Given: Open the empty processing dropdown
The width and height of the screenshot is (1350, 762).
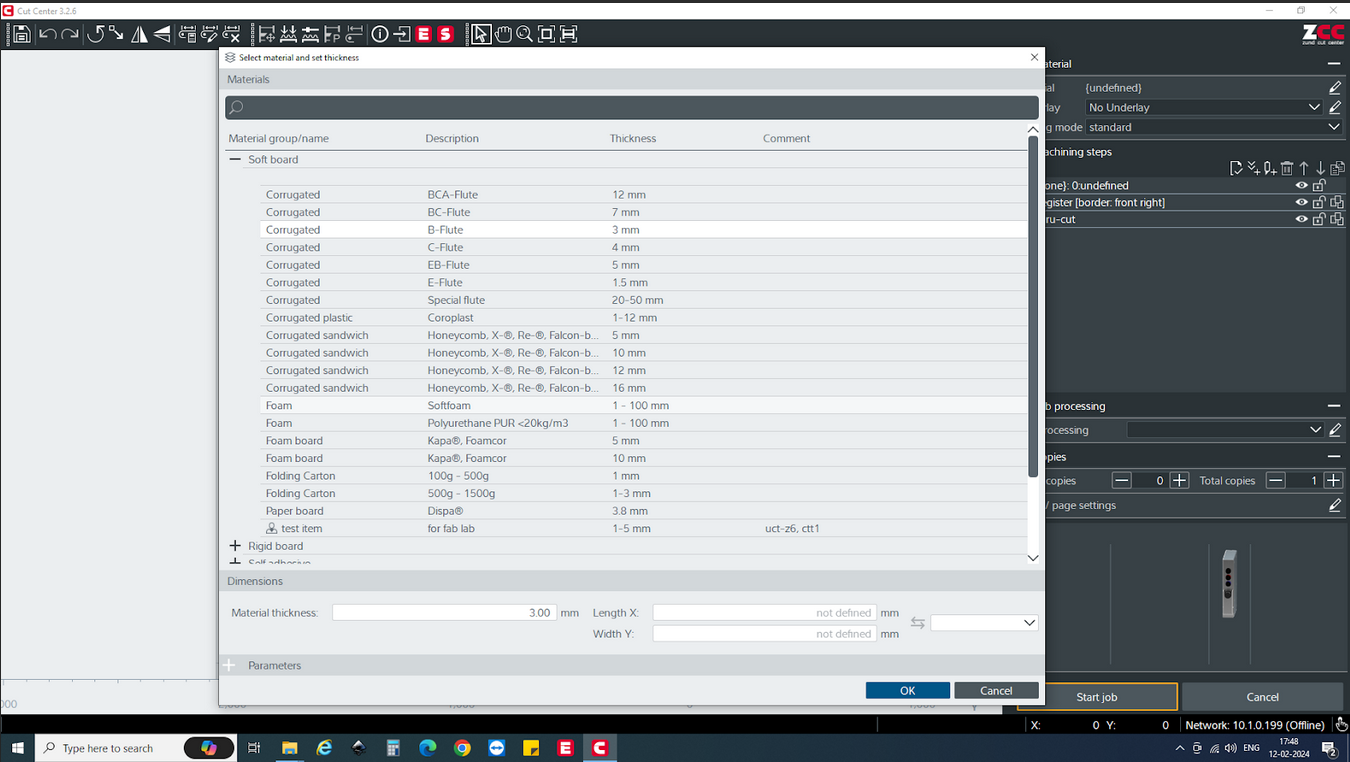Looking at the screenshot, I should pyautogui.click(x=1315, y=430).
